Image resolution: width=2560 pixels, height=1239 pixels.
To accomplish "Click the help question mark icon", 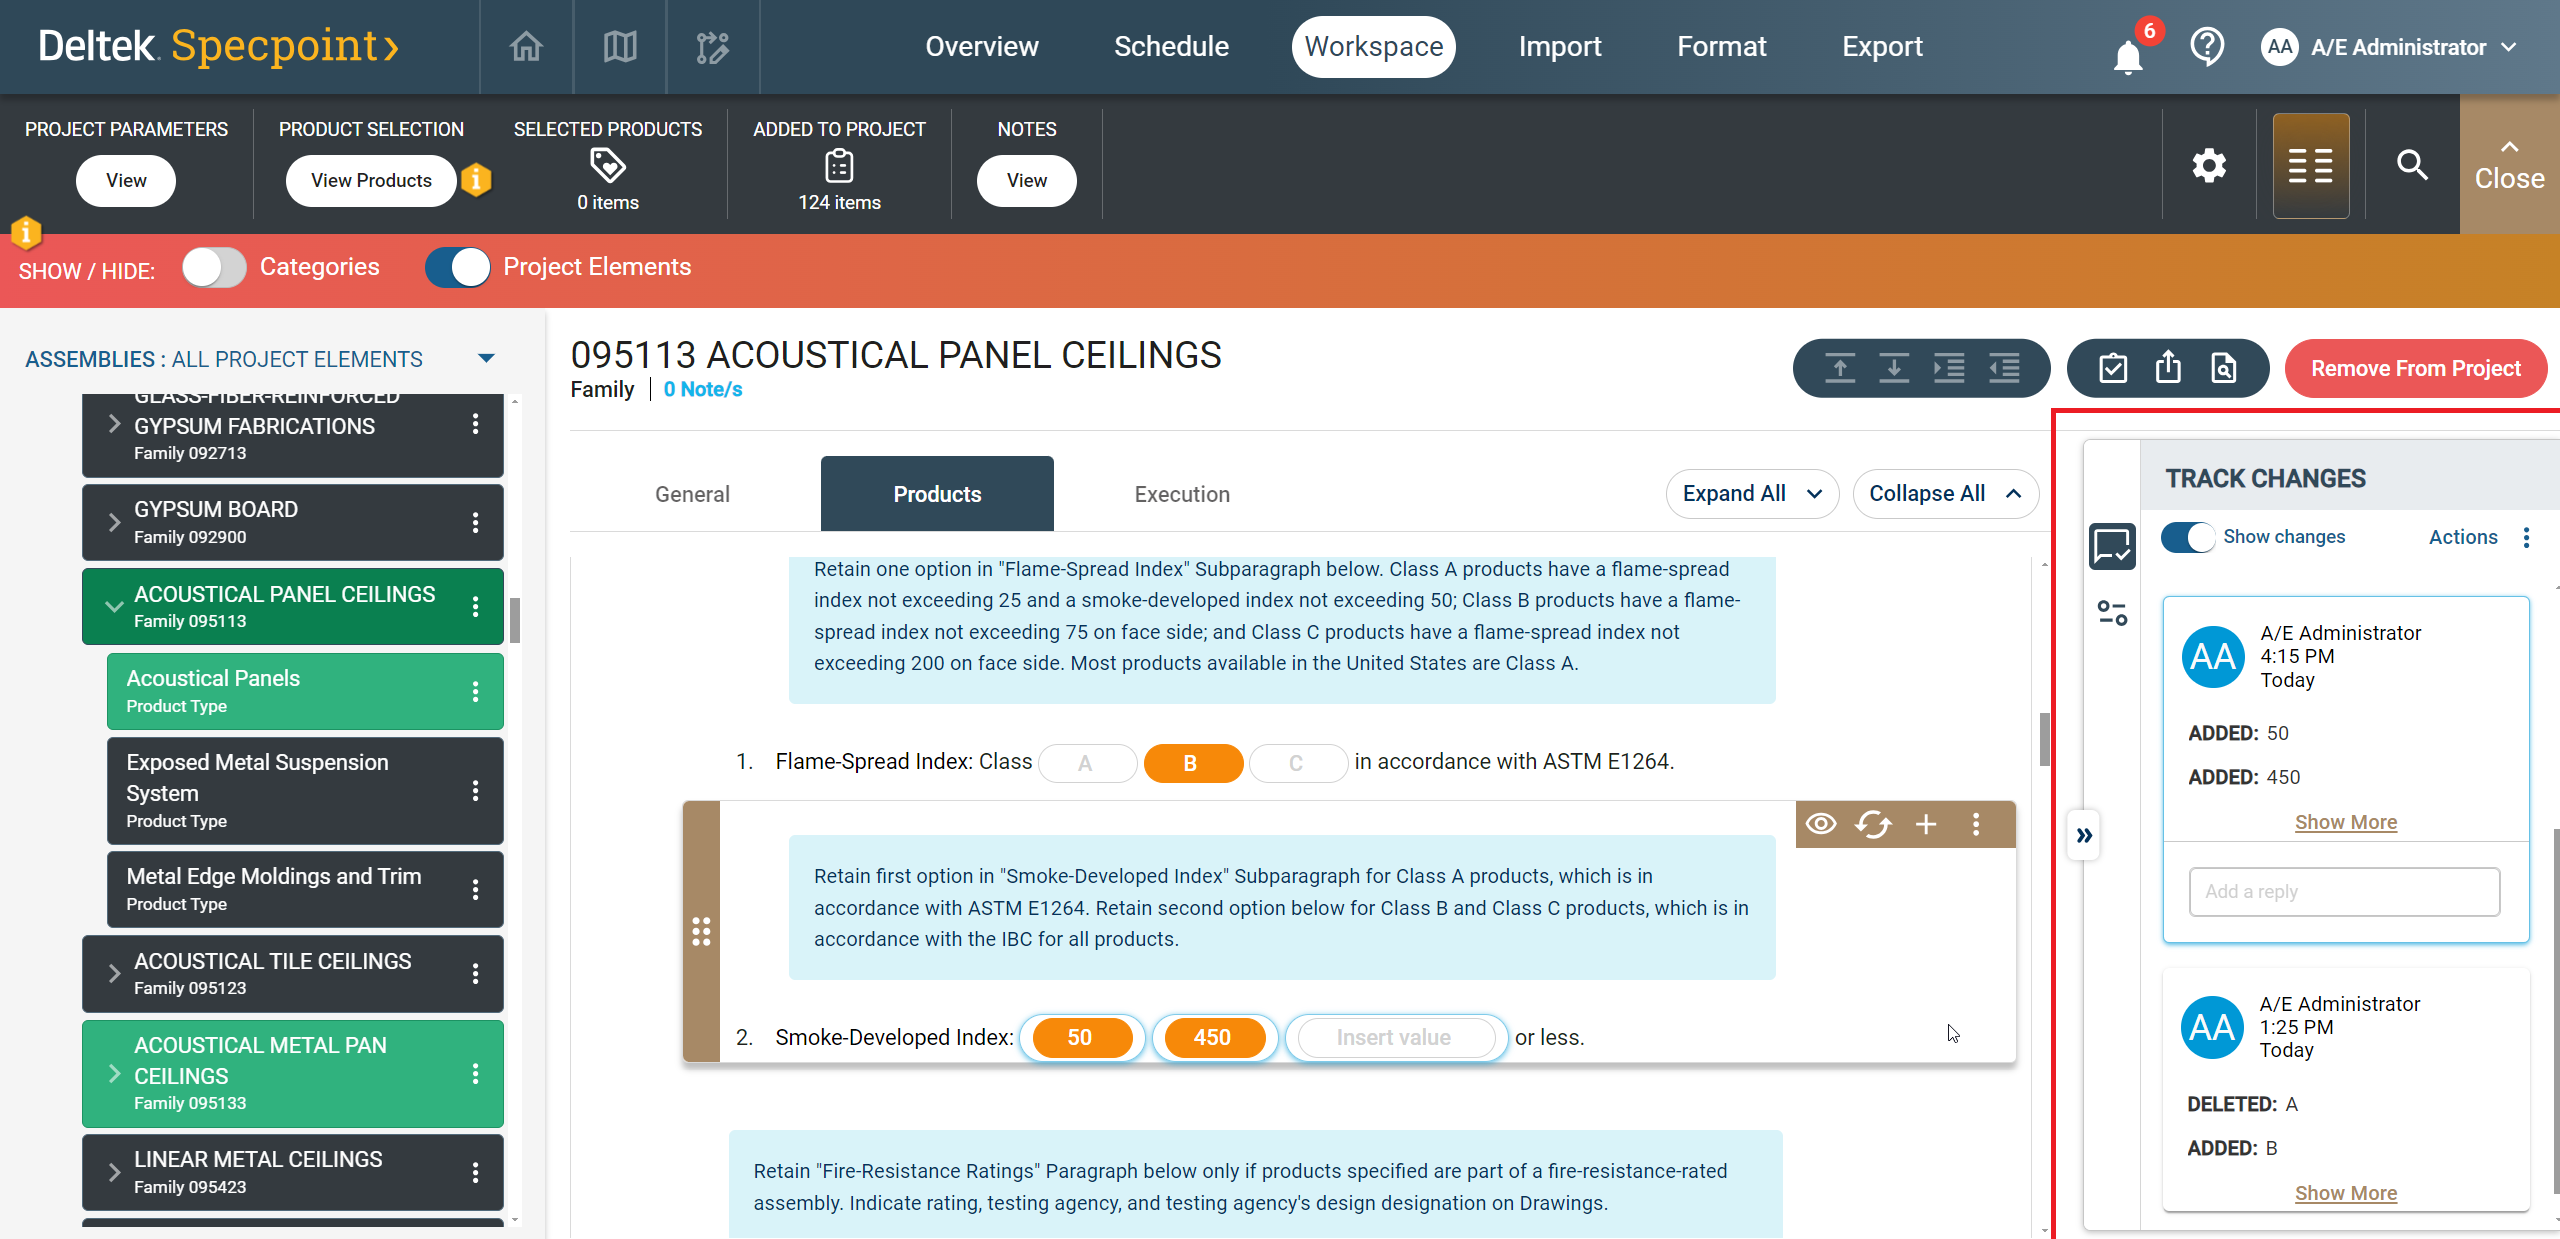I will click(x=2206, y=47).
